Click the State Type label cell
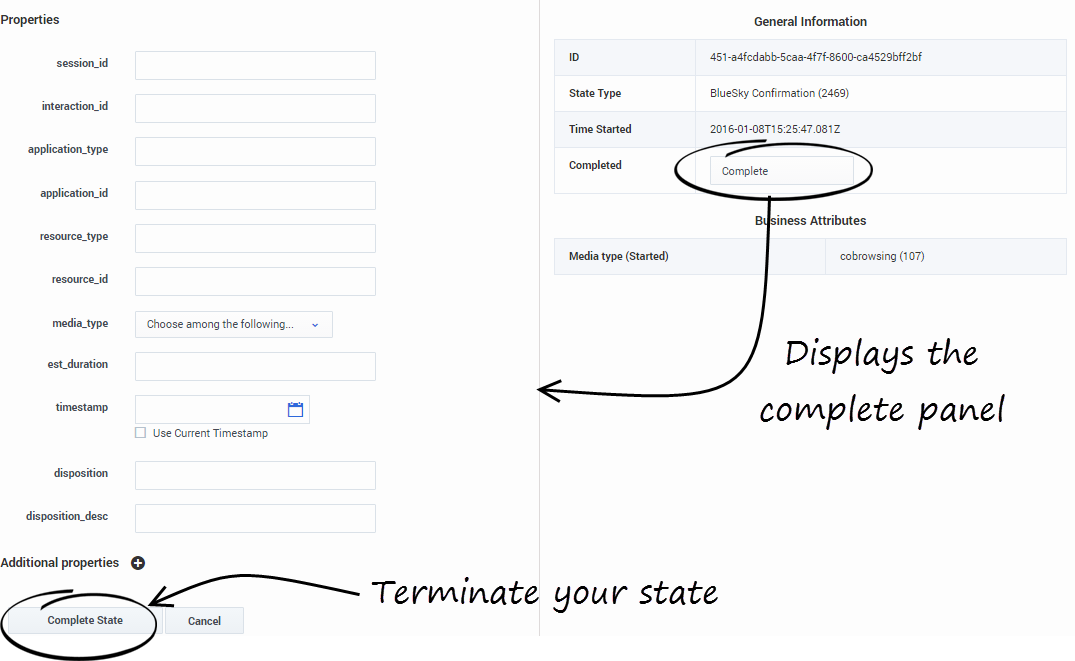Image resolution: width=1075 pixels, height=661 pixels. click(x=625, y=93)
